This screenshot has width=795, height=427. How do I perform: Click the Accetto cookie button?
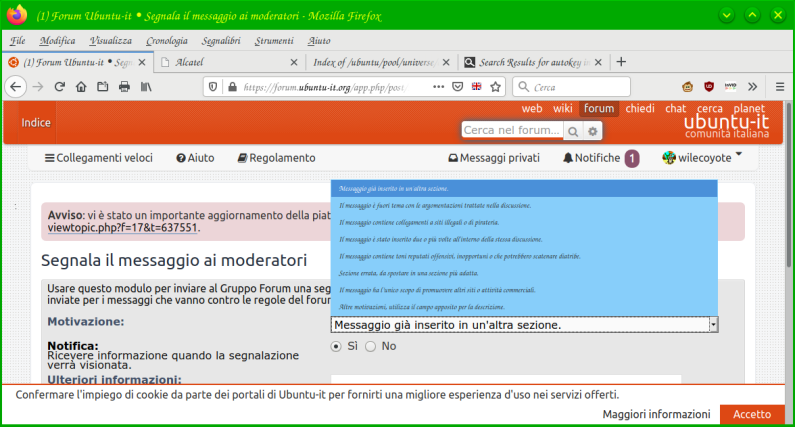coord(752,414)
